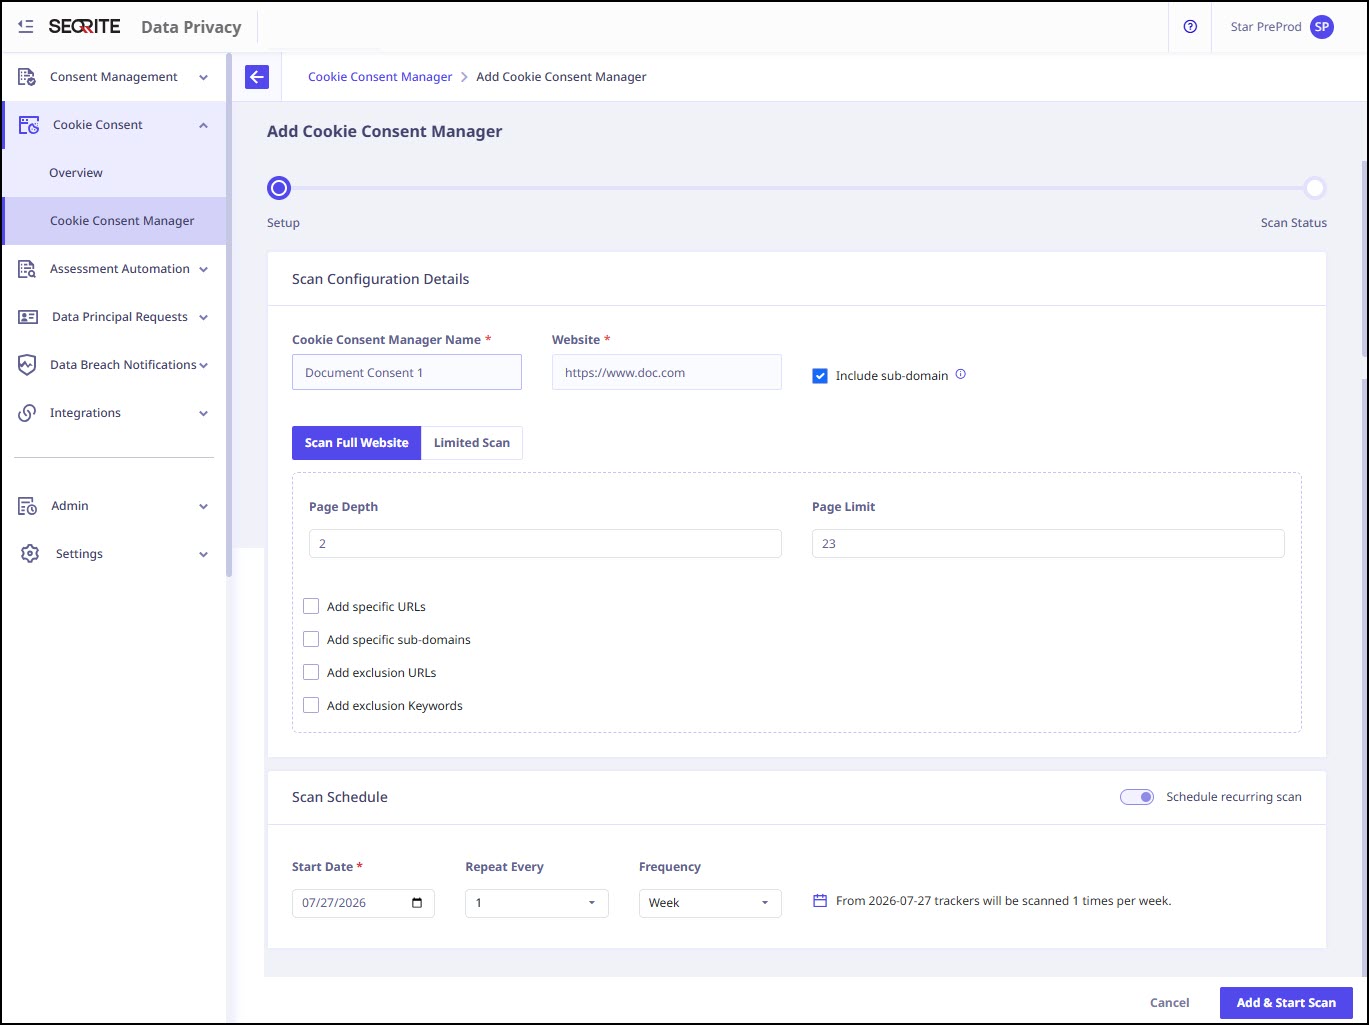Go back using the purple arrow button

(x=257, y=77)
